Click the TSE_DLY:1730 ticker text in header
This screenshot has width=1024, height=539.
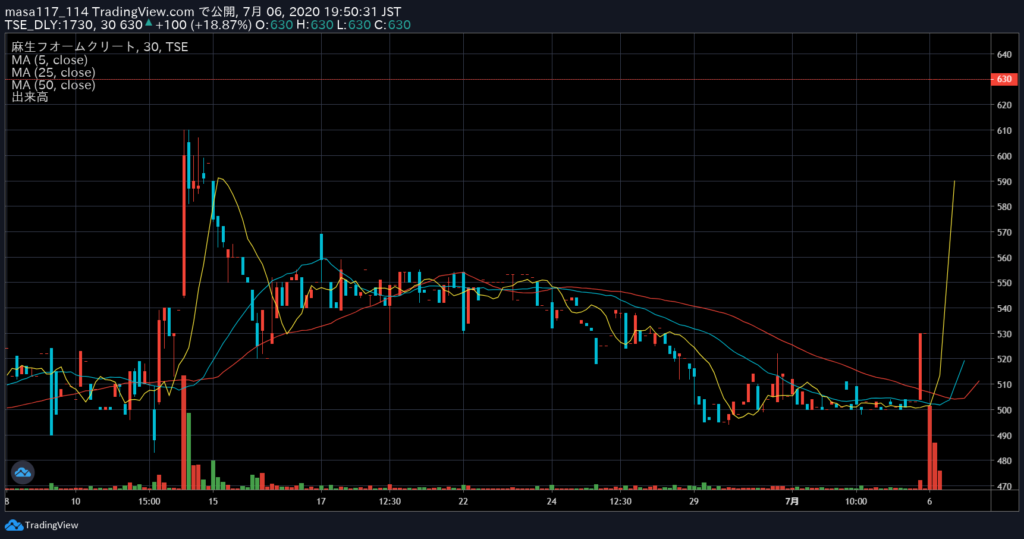point(51,25)
